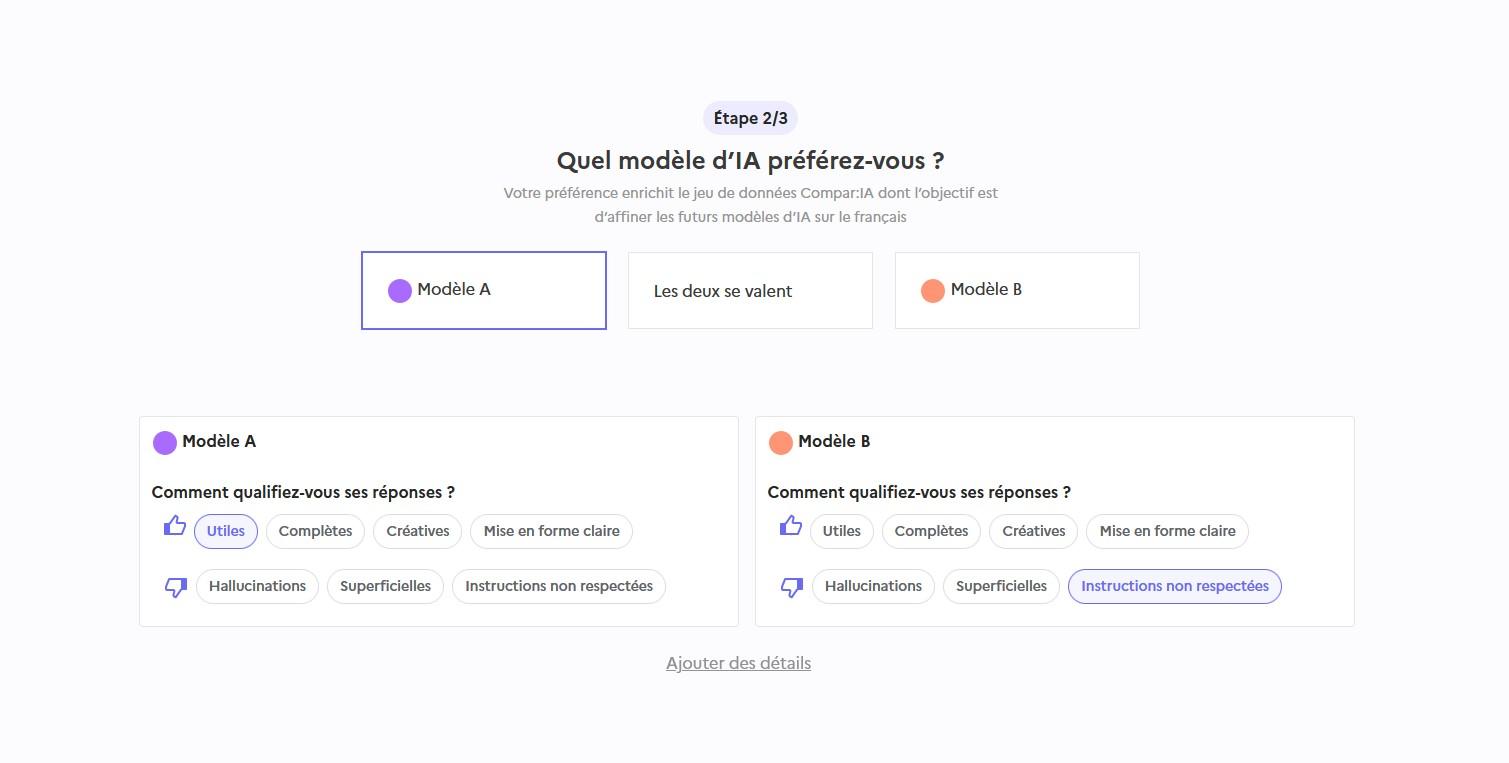The width and height of the screenshot is (1509, 763).
Task: Click the thumbs-up icon under Modèle A
Action: (175, 526)
